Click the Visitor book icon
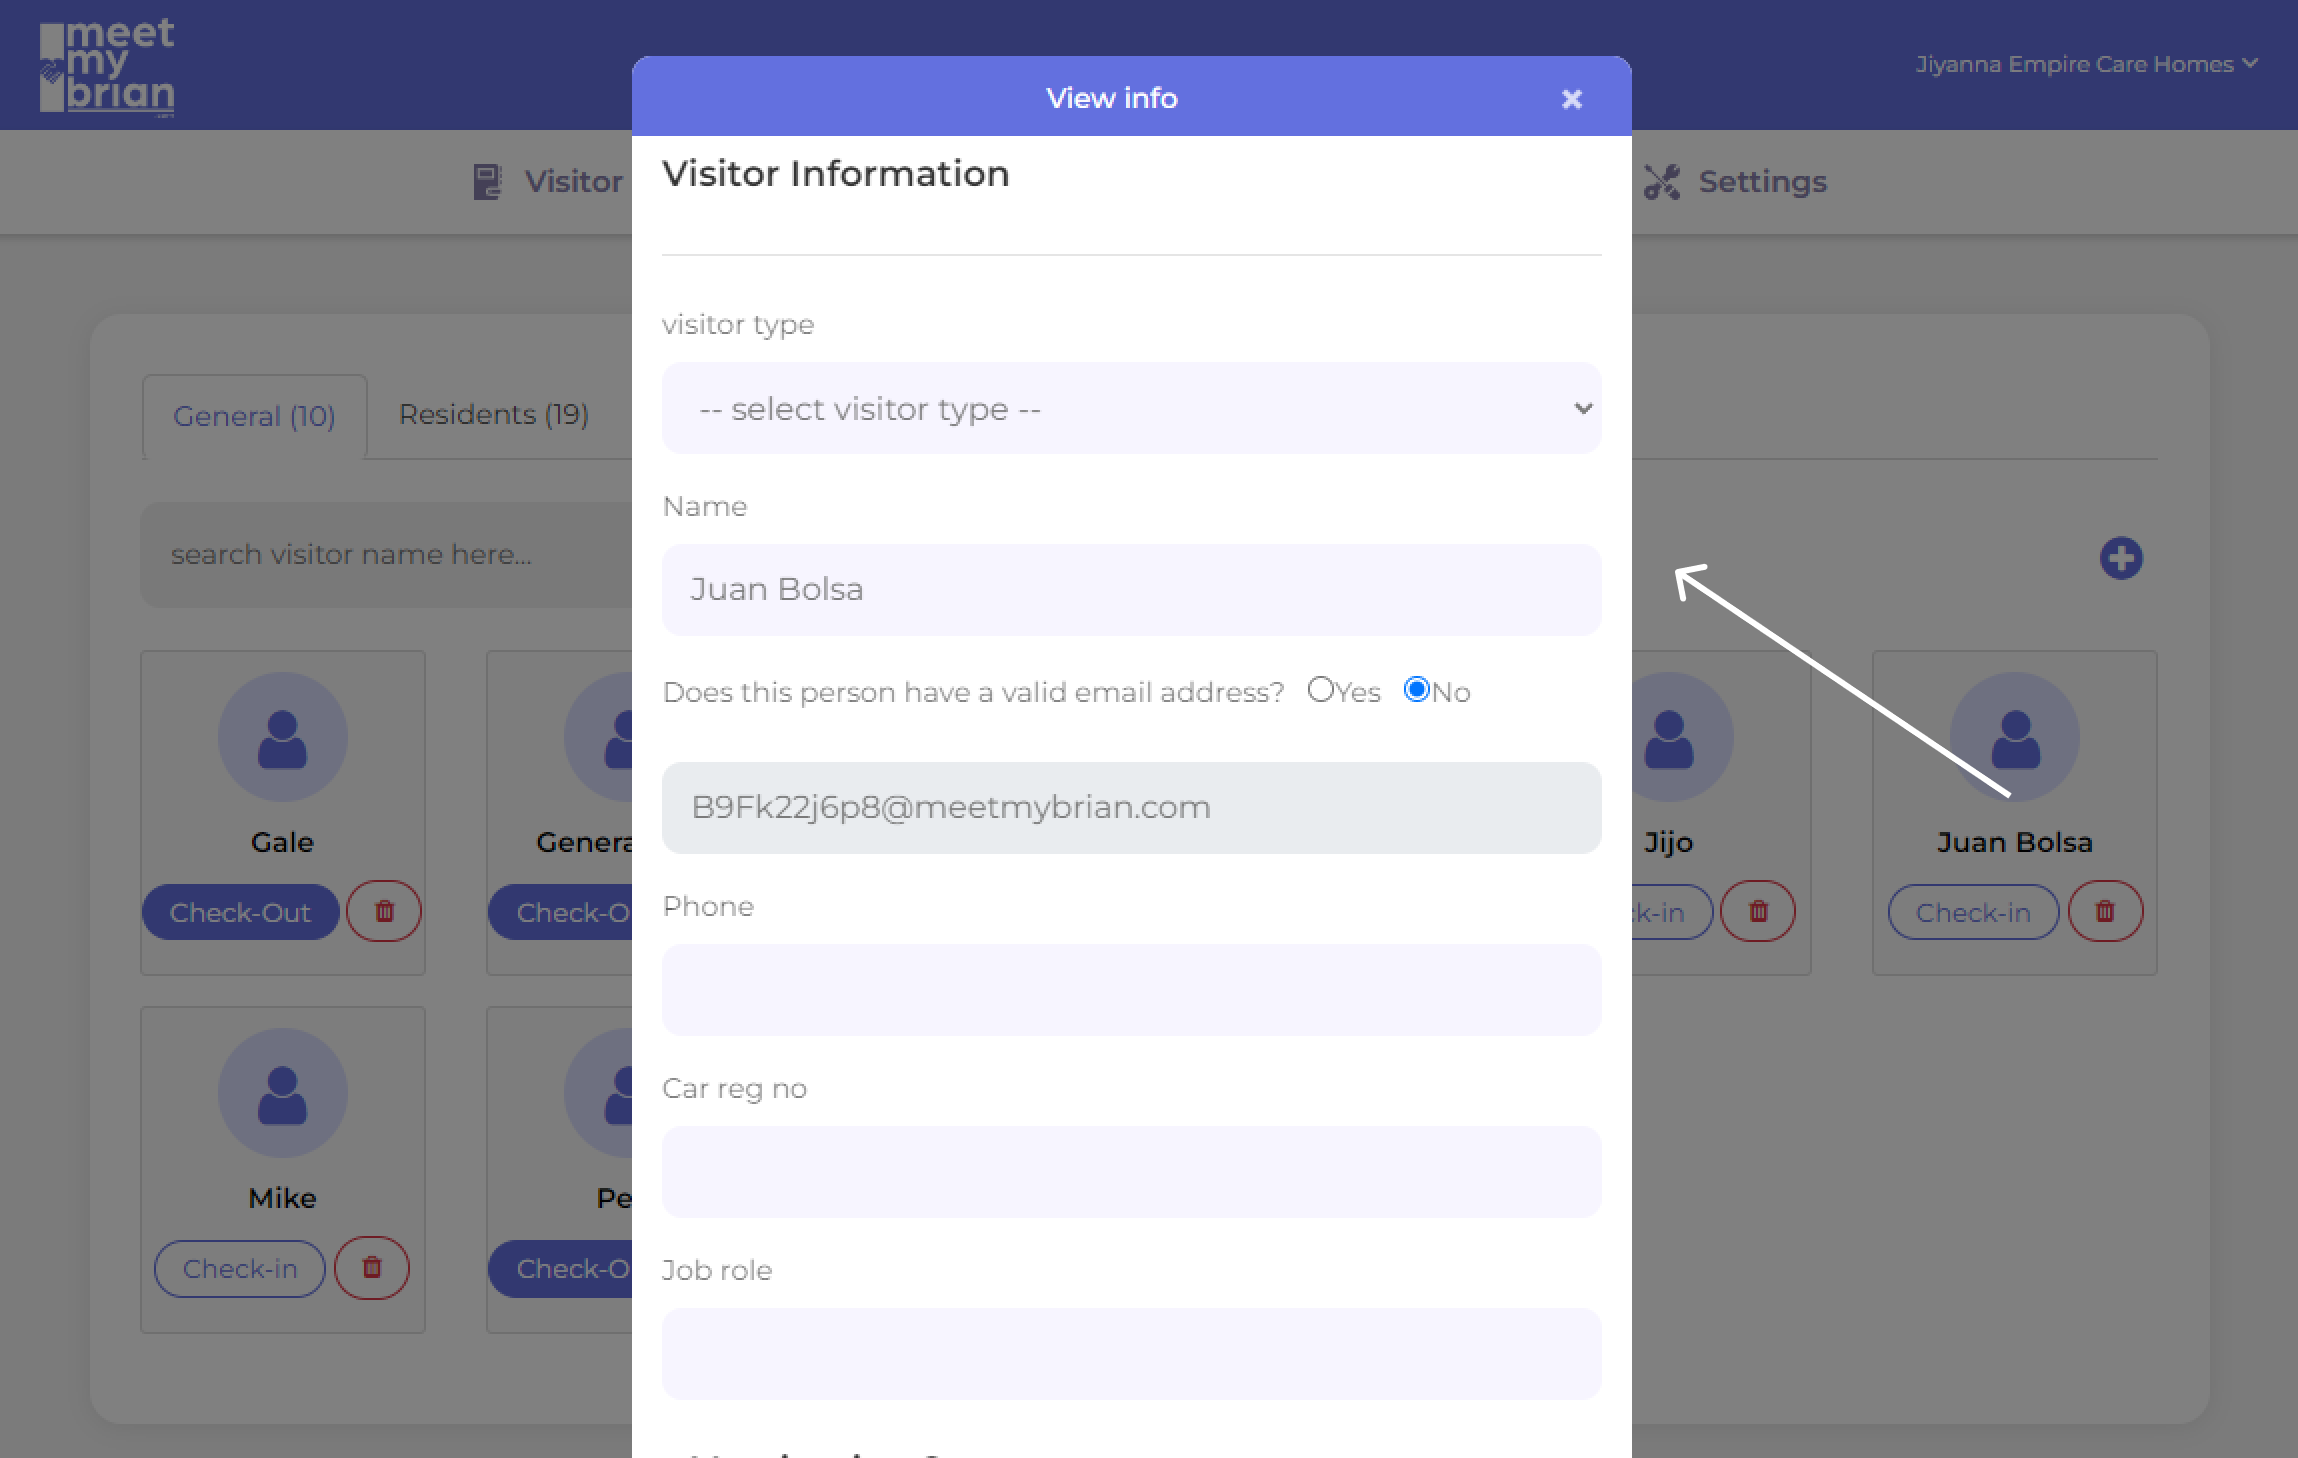Image resolution: width=2298 pixels, height=1458 pixels. pyautogui.click(x=487, y=182)
